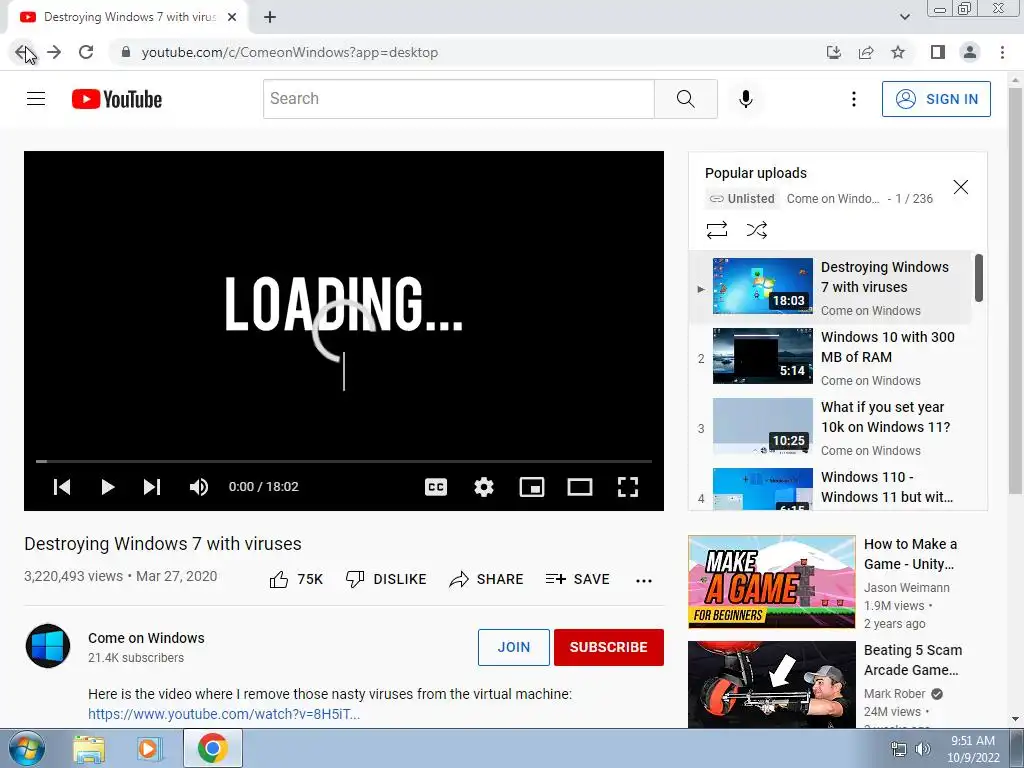Go forward using the browser forward arrow
Screen dimensions: 1024x768
(x=54, y=52)
